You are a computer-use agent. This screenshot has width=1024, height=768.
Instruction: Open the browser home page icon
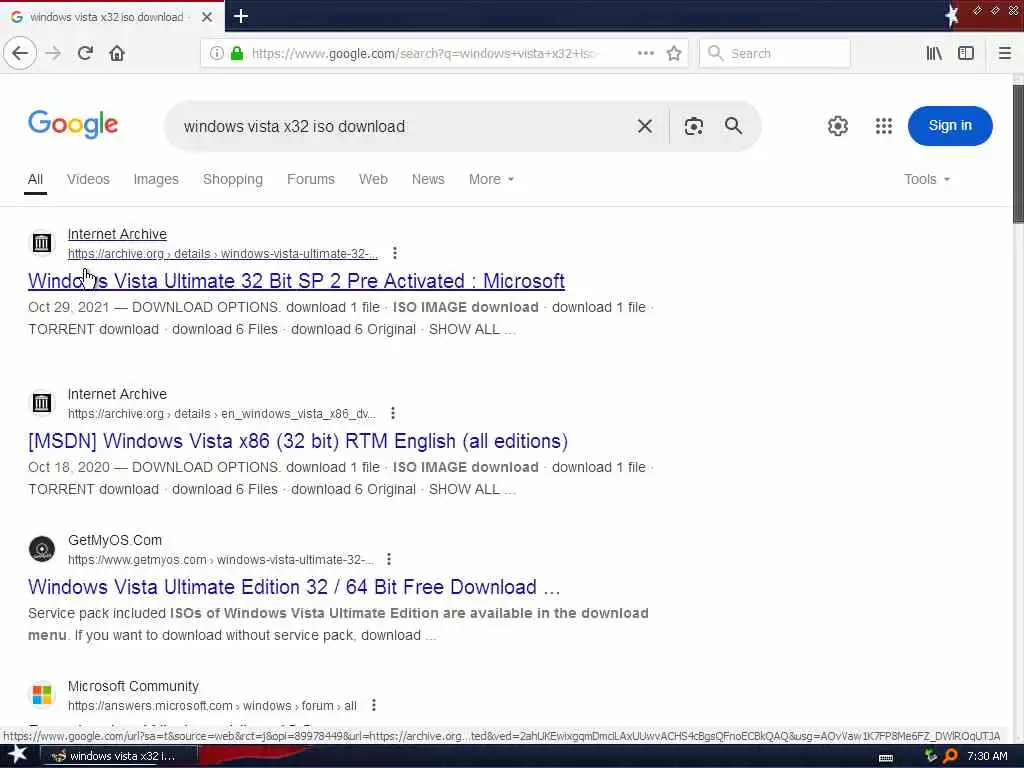(x=117, y=54)
